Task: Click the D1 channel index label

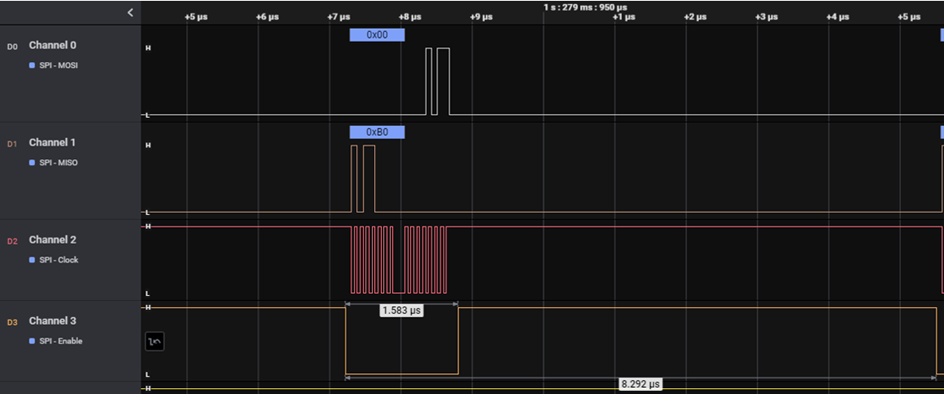Action: [12, 144]
